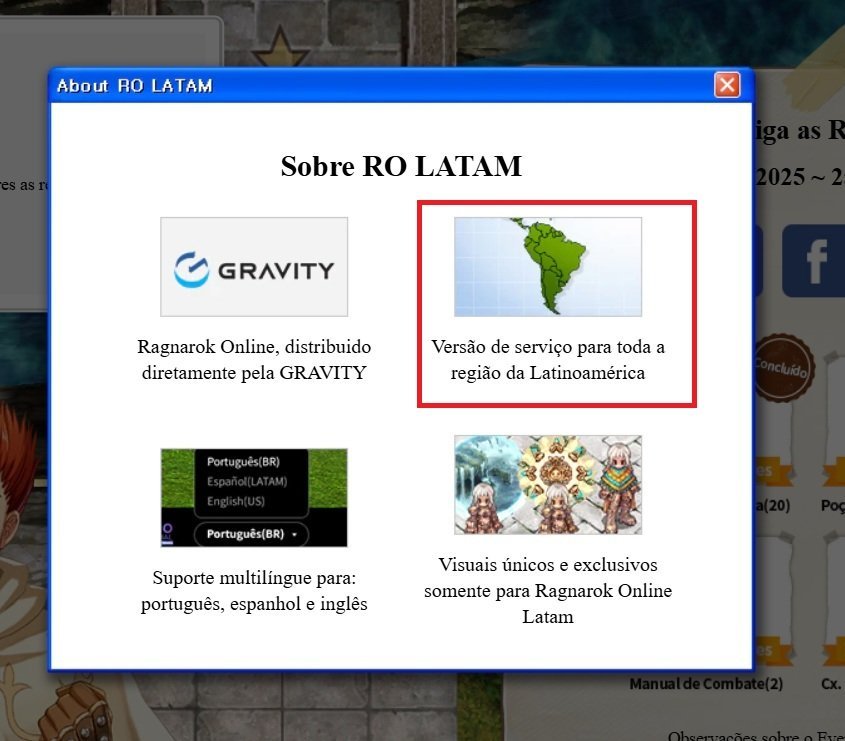Select the 'Sobre RO LATAM' heading
Screen dimensions: 845x741
pyautogui.click(x=401, y=165)
